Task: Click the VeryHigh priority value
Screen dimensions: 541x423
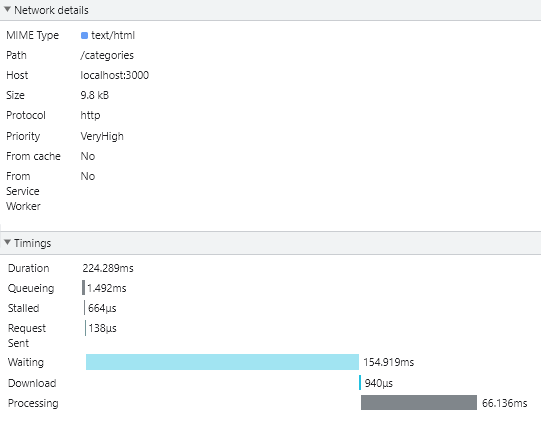Action: click(102, 136)
